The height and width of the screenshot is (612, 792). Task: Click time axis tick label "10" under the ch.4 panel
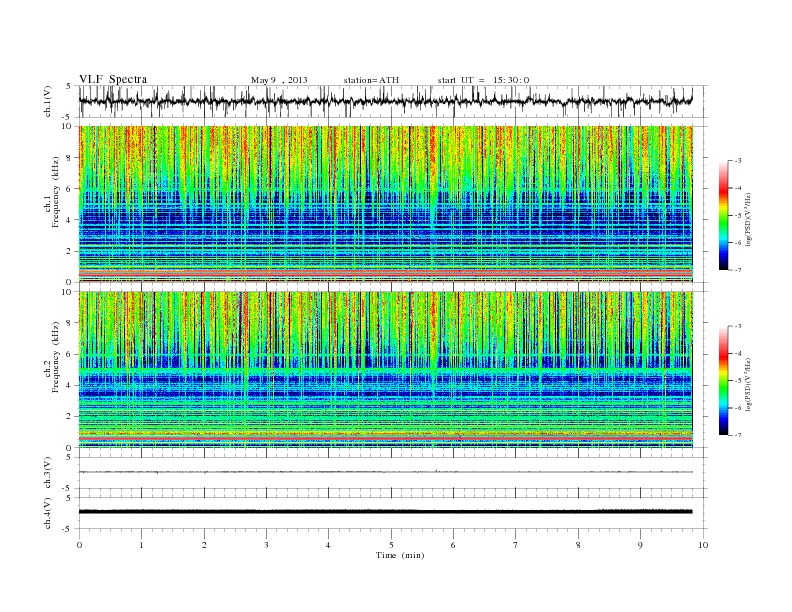coord(703,545)
